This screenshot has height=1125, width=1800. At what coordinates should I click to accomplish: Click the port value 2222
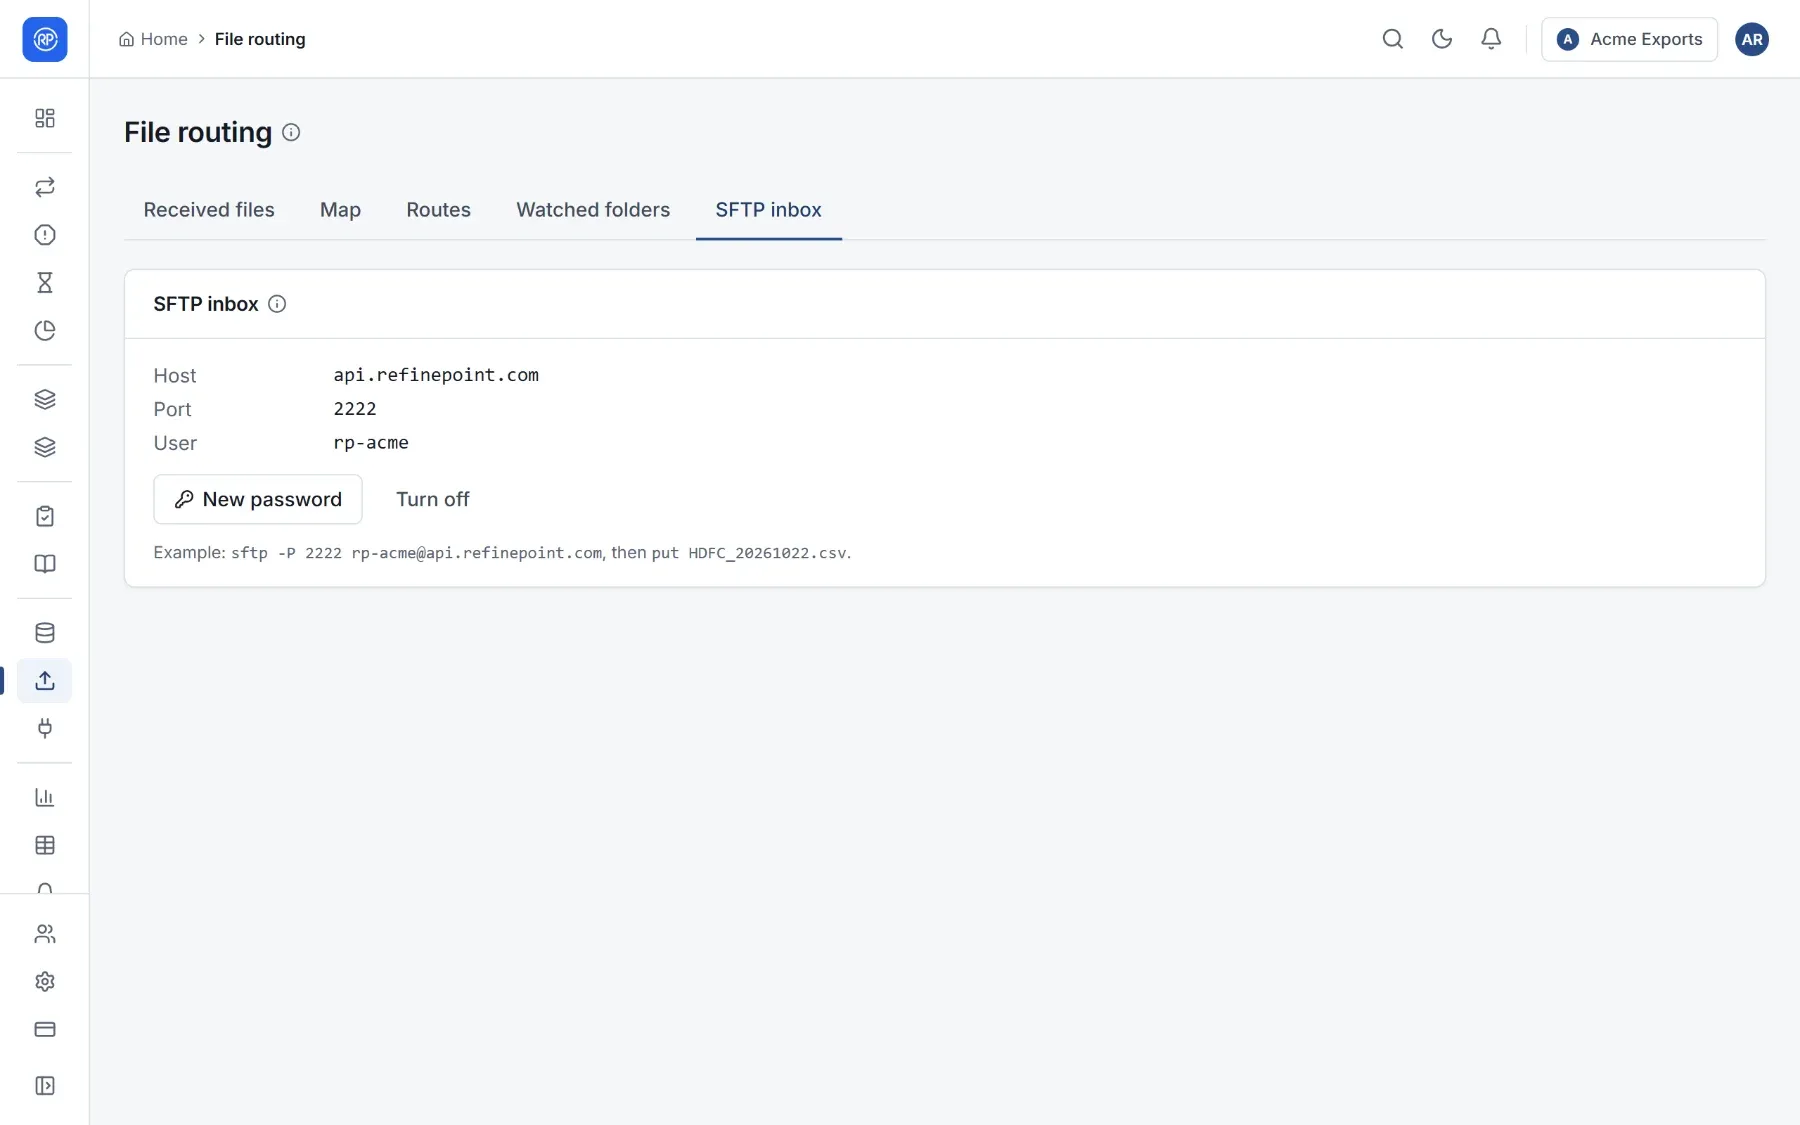click(355, 409)
